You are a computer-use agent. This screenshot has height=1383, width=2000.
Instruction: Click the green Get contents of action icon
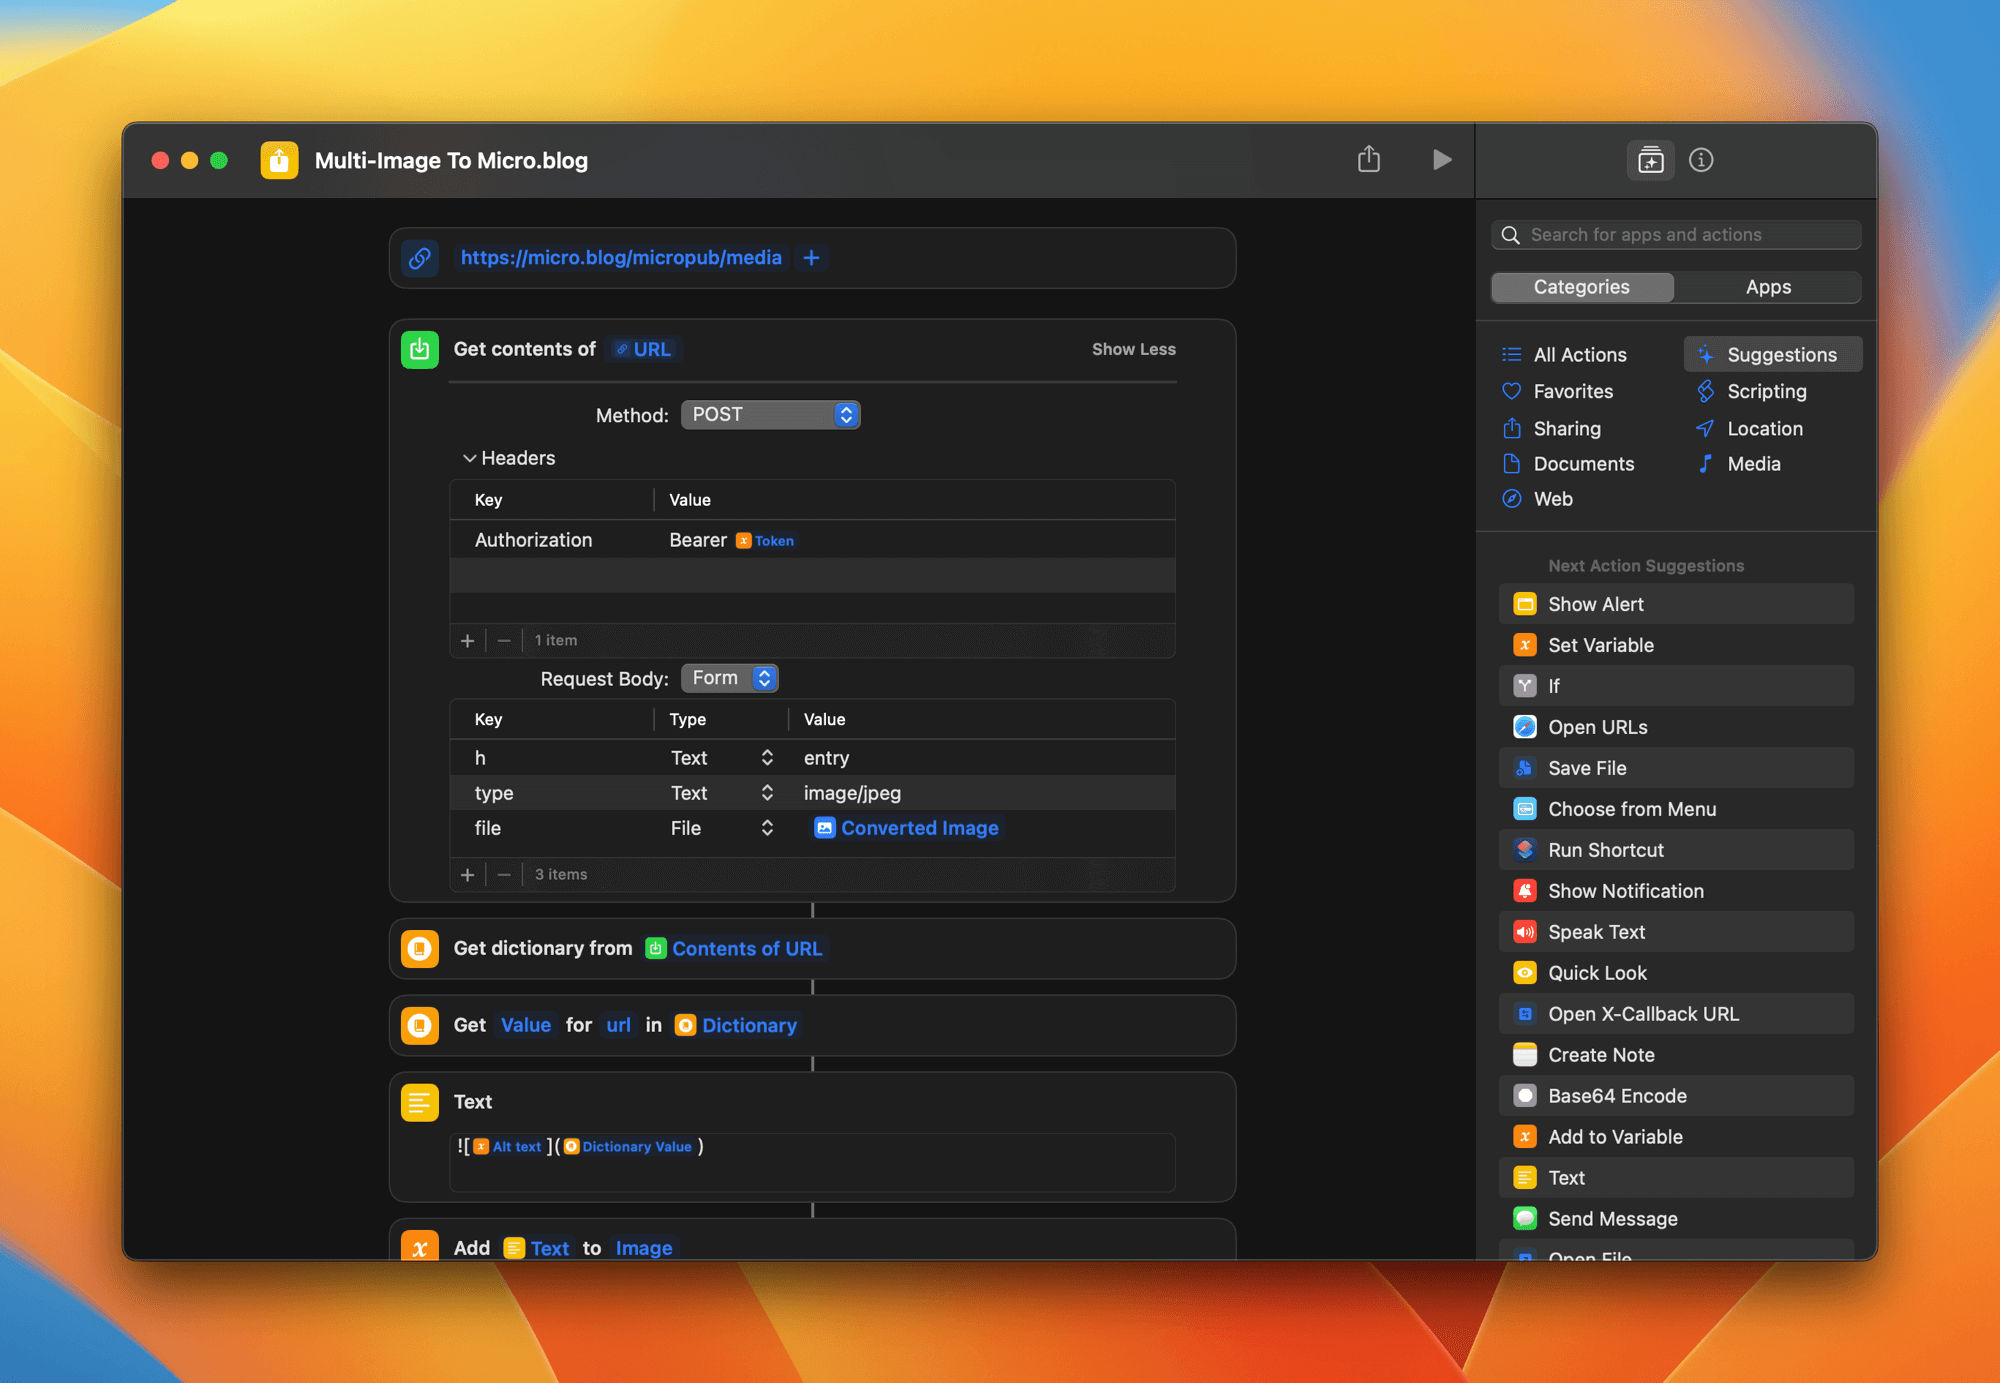[420, 349]
